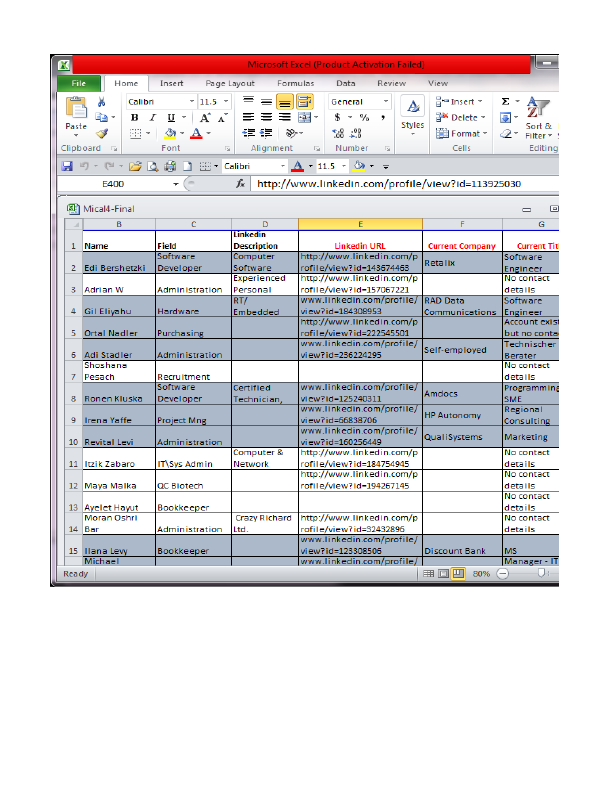Switch to Page Layout tab
This screenshot has width=612, height=792.
(230, 83)
